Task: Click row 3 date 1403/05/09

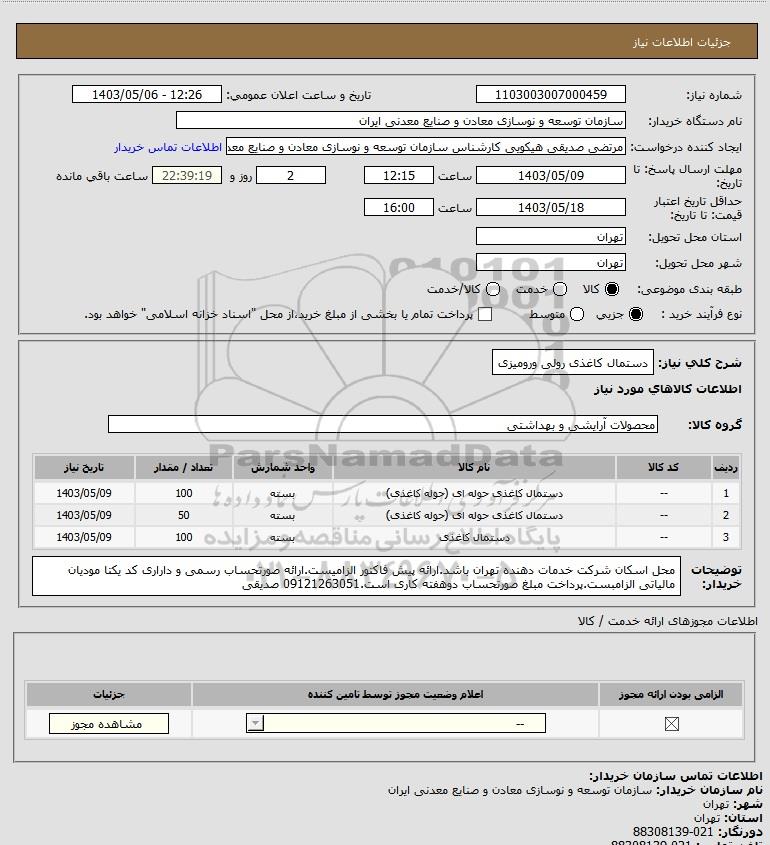Action: click(x=84, y=537)
